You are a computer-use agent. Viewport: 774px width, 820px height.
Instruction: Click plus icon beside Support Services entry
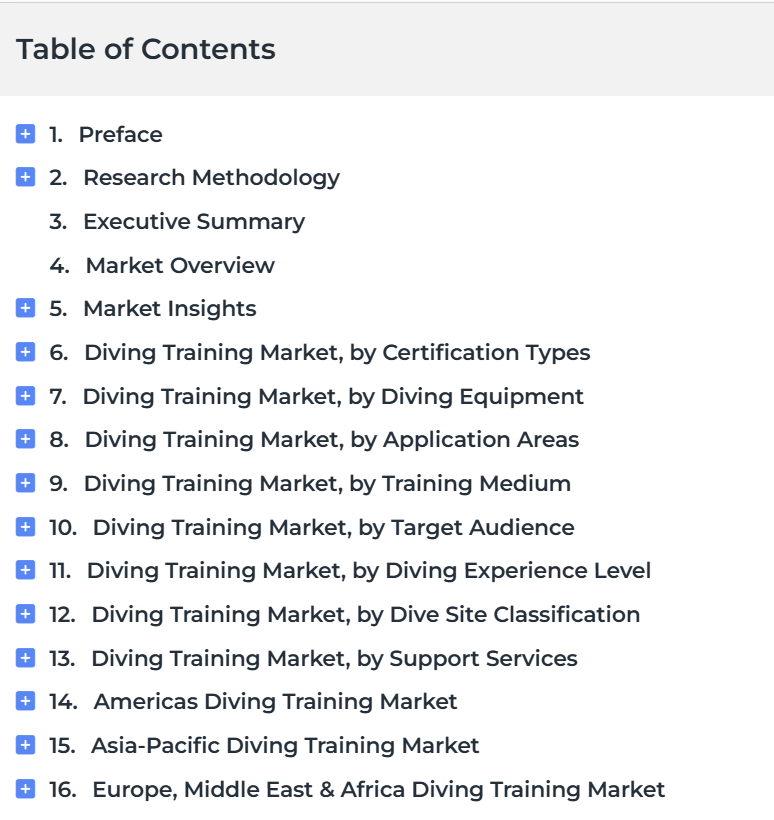click(26, 658)
